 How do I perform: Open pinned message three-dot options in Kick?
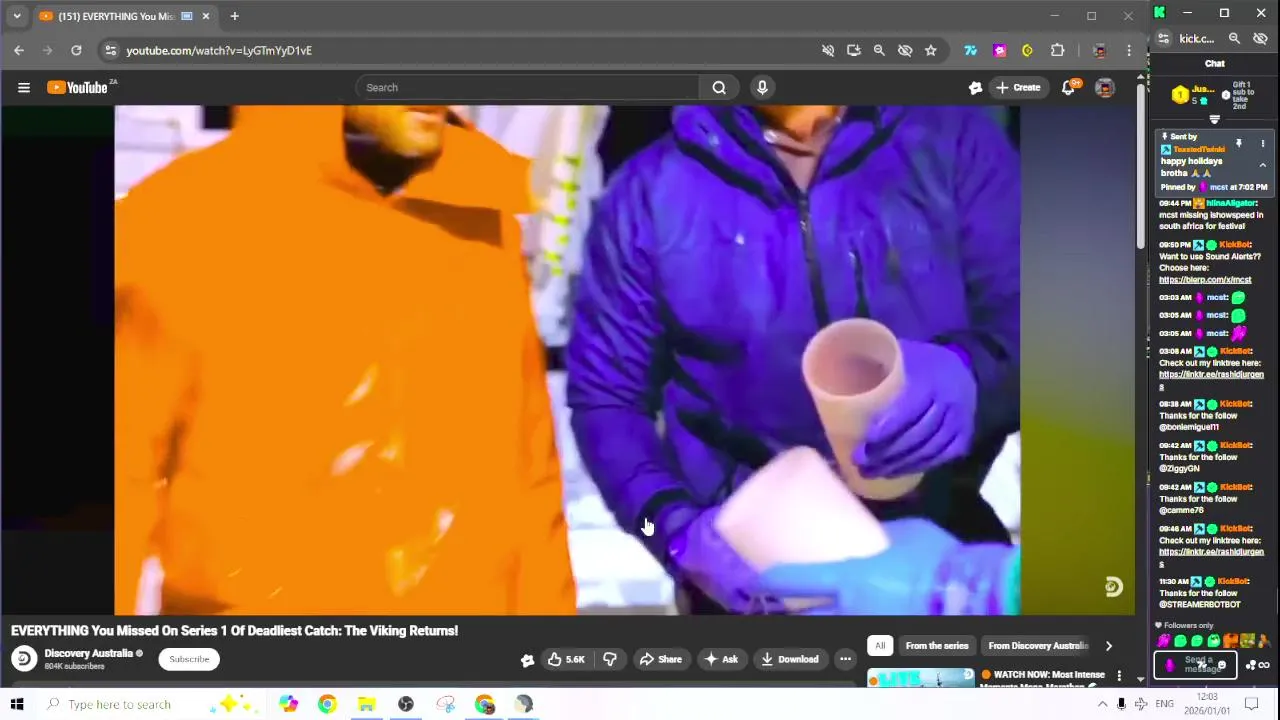tap(1262, 145)
